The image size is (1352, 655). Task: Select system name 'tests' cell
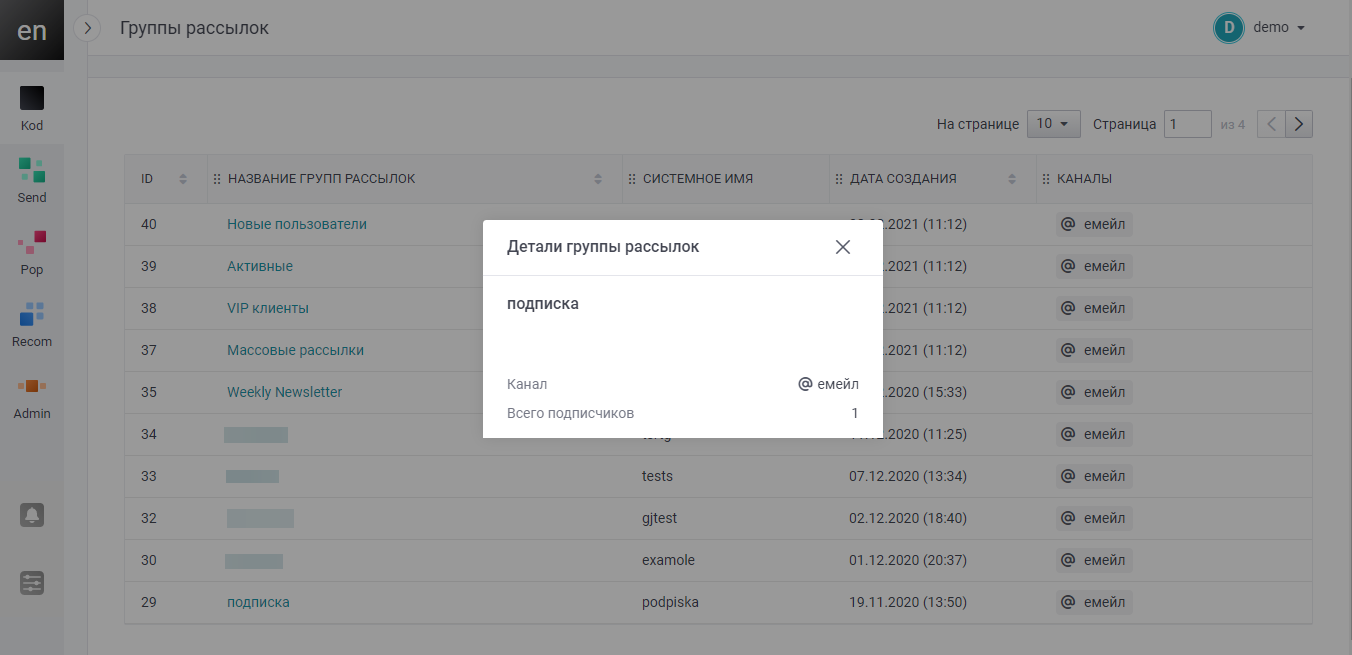pos(657,476)
